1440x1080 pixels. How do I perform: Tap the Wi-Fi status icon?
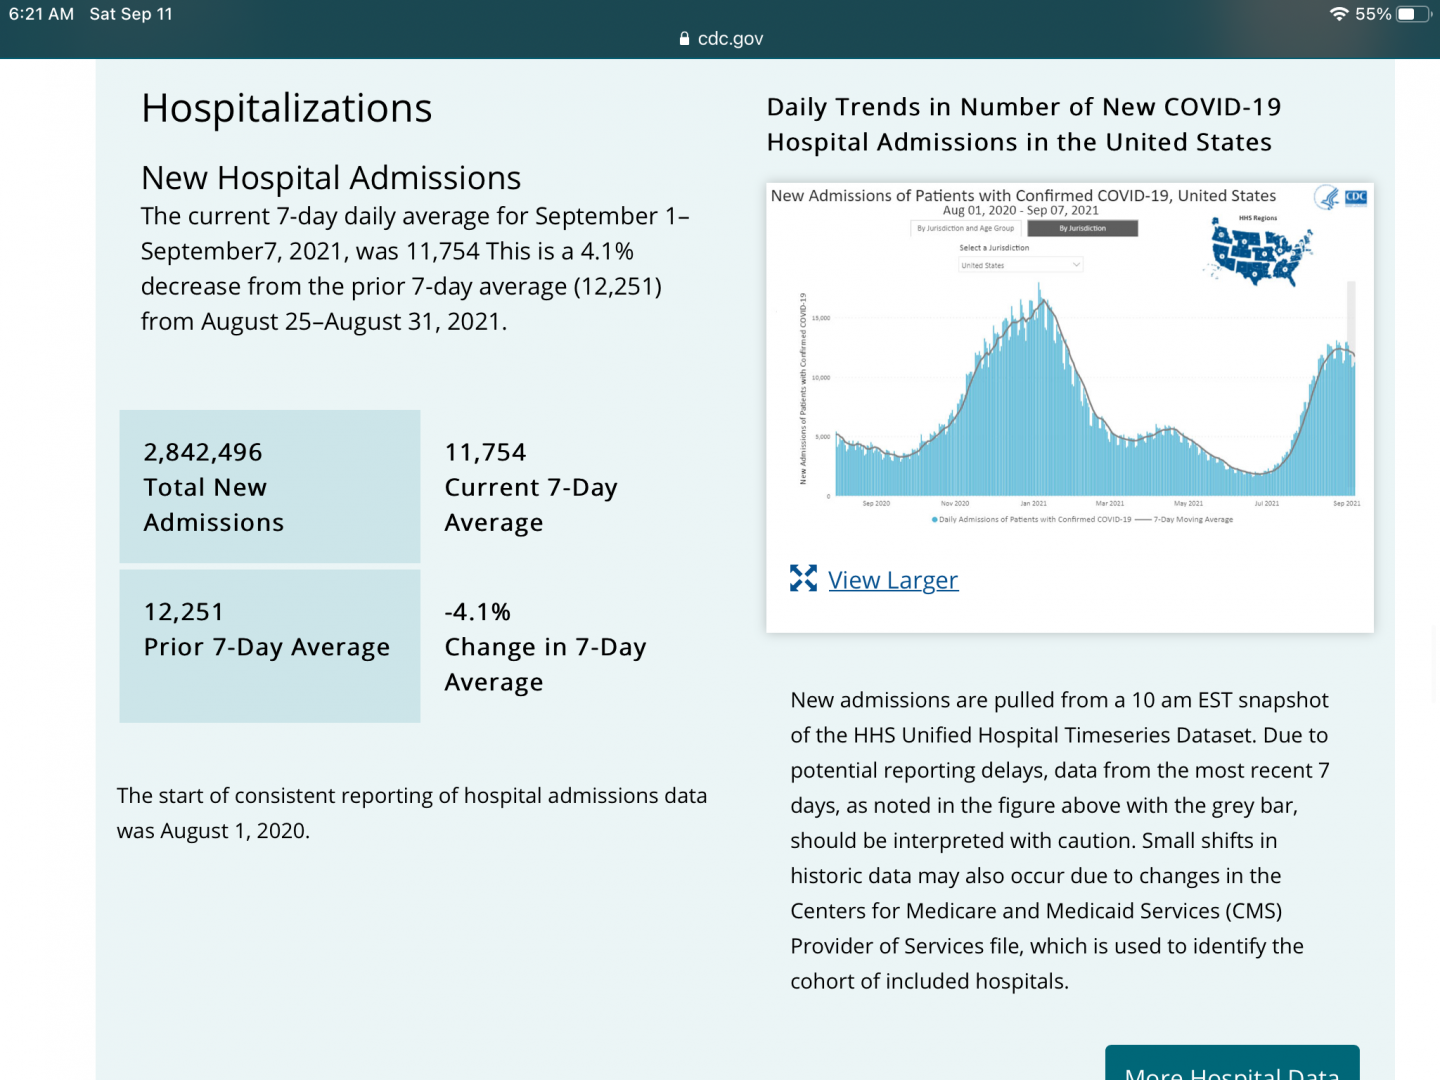coord(1339,14)
